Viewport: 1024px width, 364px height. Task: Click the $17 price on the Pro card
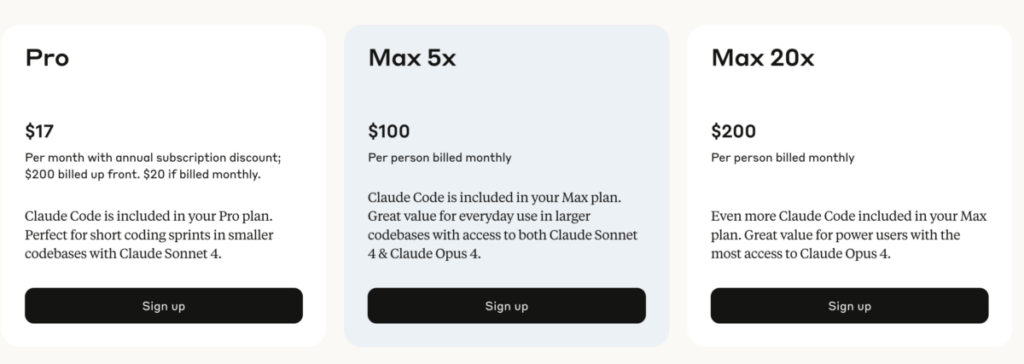(x=39, y=131)
